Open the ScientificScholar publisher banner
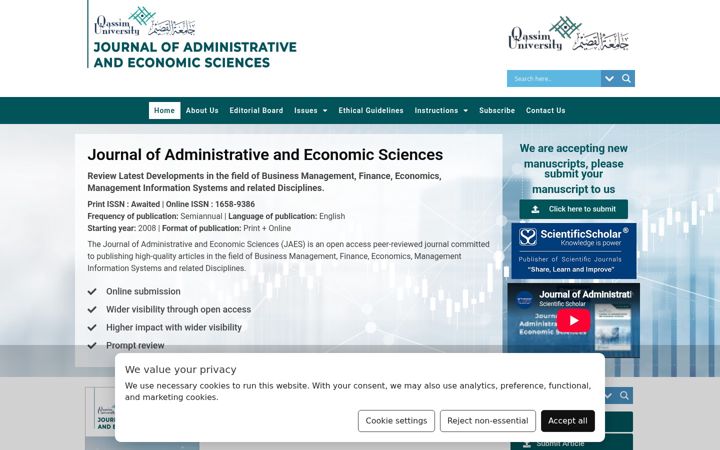The height and width of the screenshot is (450, 720). click(x=574, y=251)
